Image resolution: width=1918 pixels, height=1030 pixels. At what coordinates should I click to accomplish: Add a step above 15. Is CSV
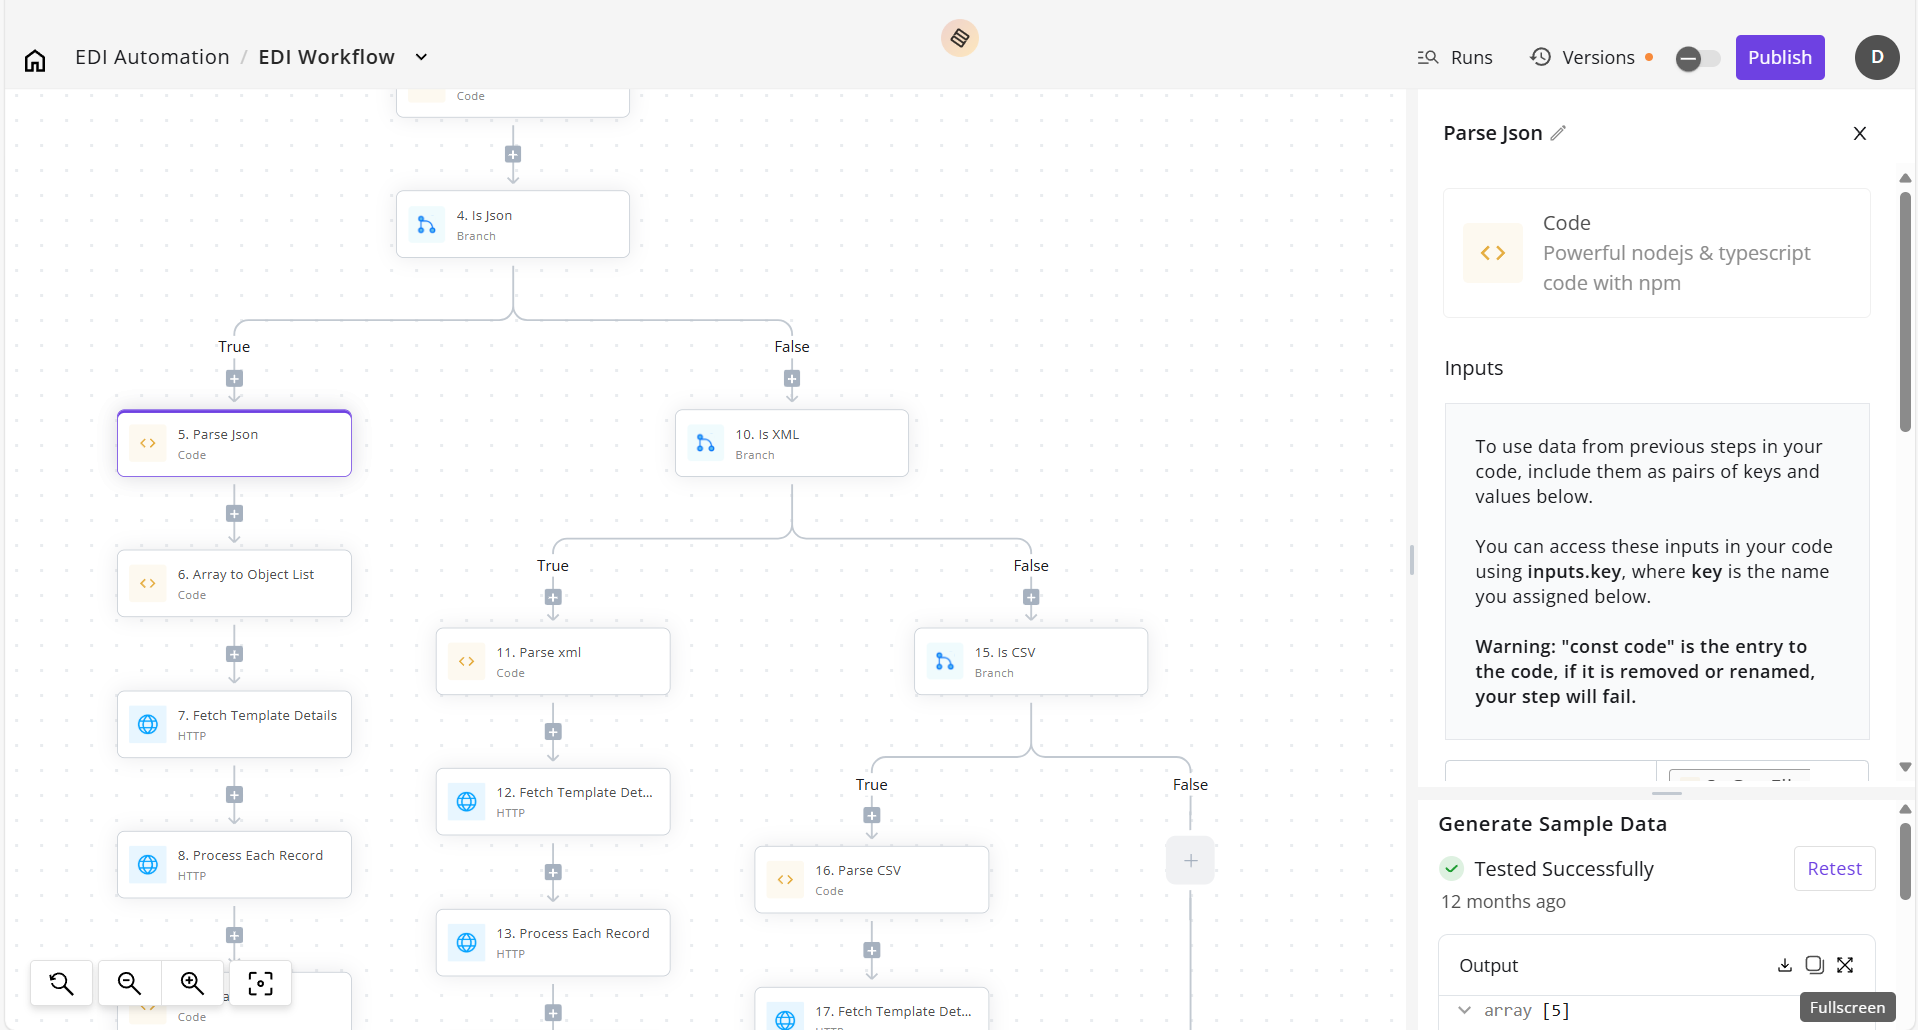(1031, 598)
